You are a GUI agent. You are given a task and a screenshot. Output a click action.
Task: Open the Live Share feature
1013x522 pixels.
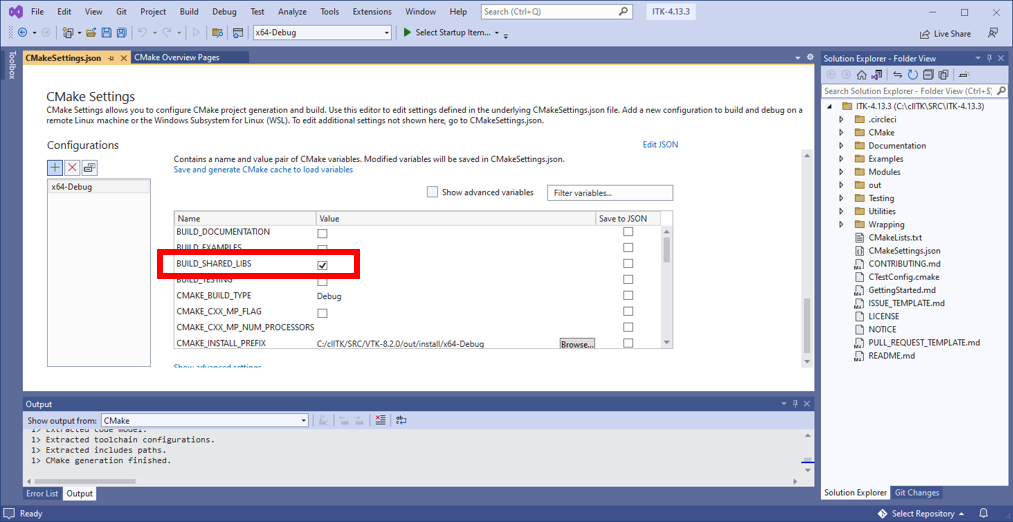[x=946, y=34]
